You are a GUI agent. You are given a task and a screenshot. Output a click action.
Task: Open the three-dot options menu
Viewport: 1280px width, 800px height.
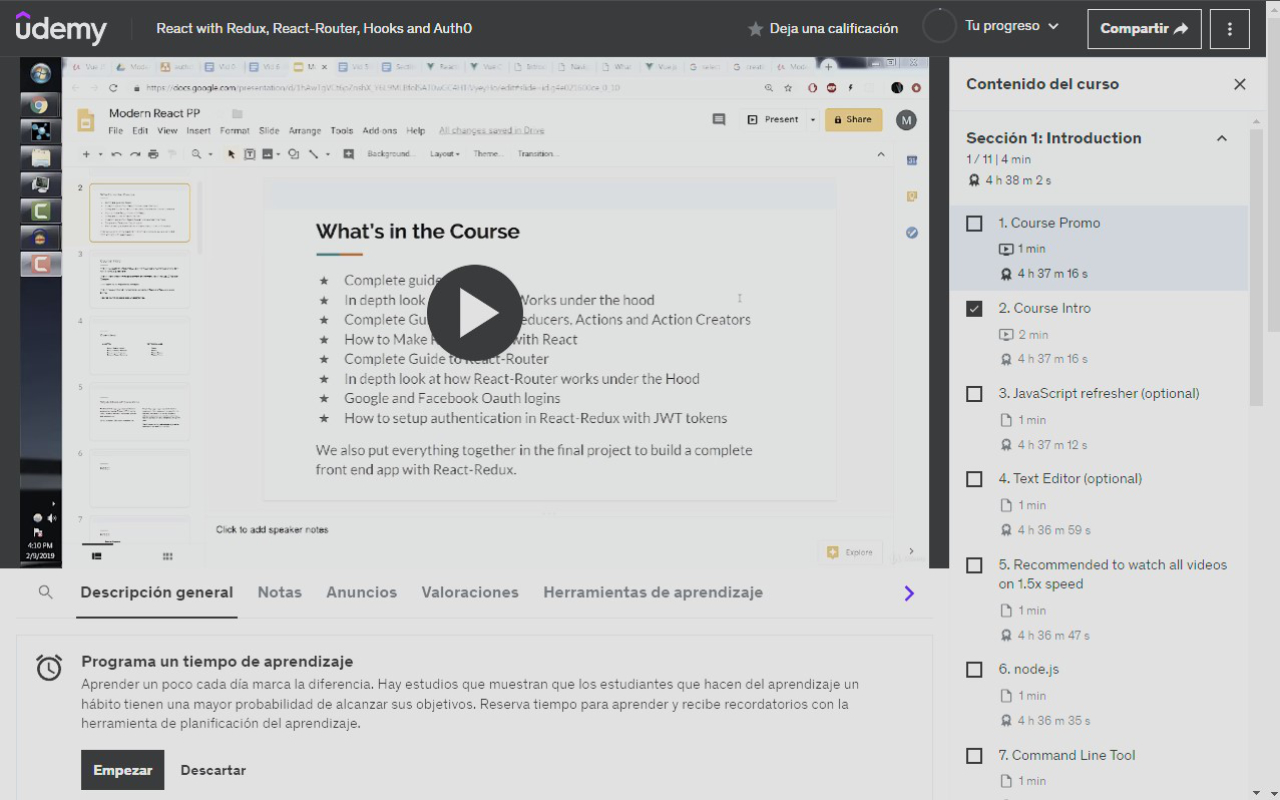tap(1229, 29)
